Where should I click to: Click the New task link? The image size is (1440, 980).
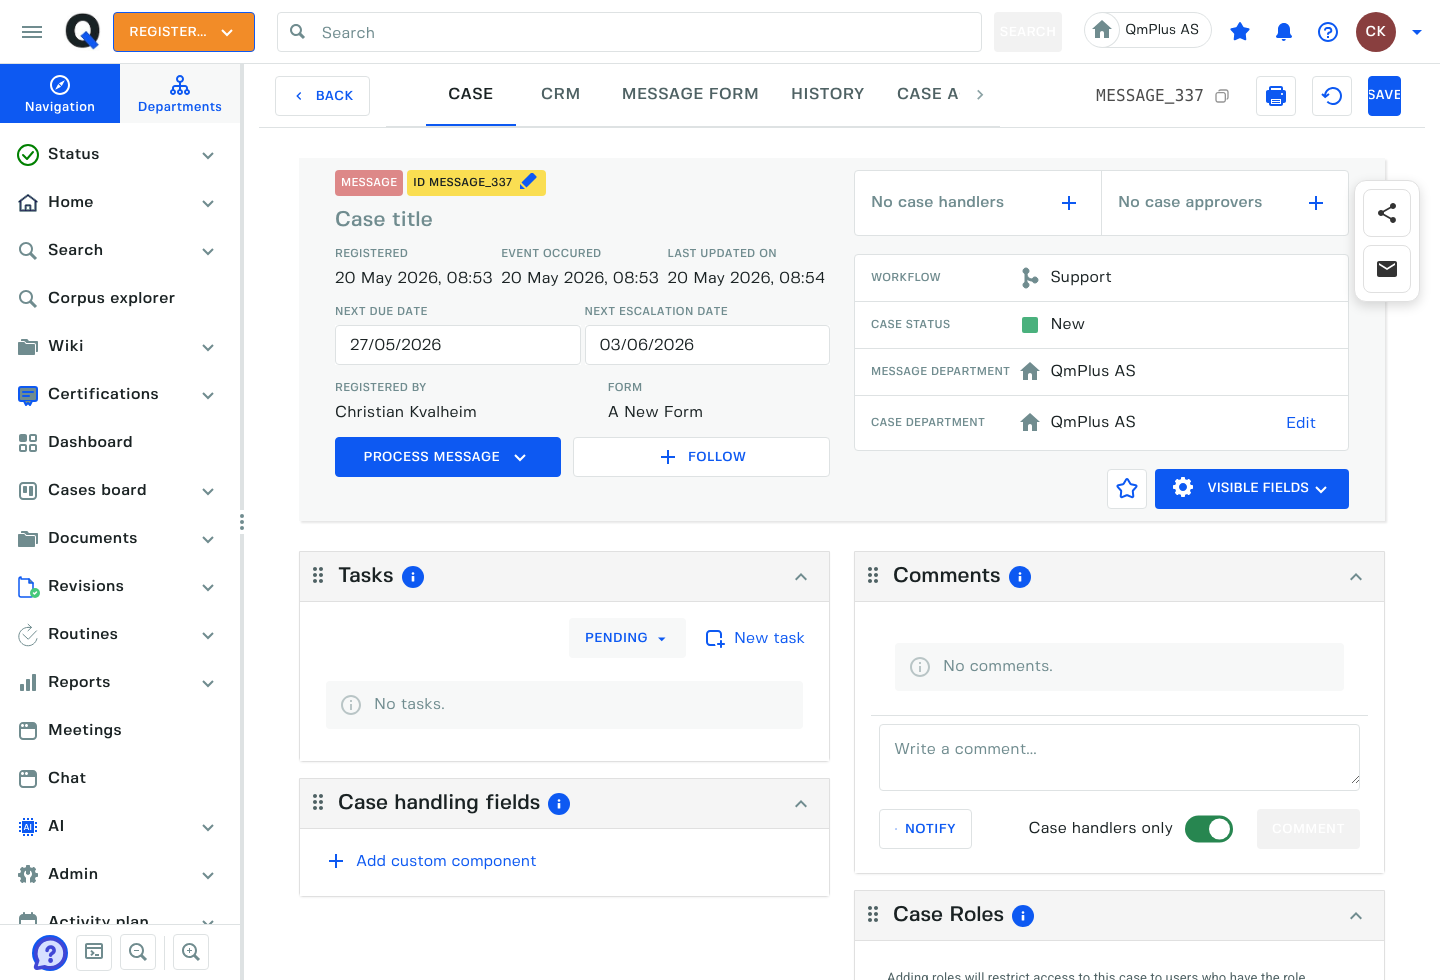point(755,638)
